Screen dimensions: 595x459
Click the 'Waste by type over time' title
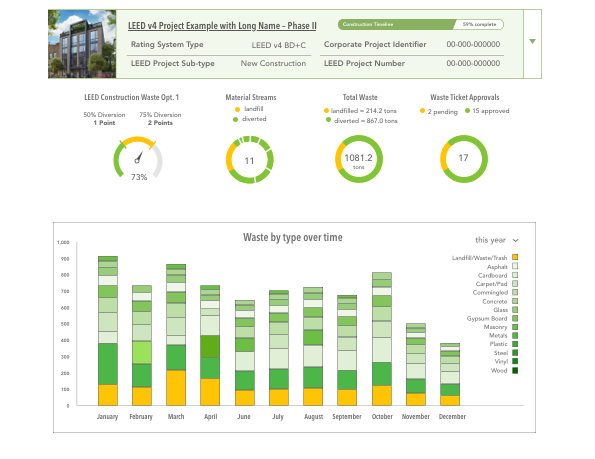(x=293, y=237)
